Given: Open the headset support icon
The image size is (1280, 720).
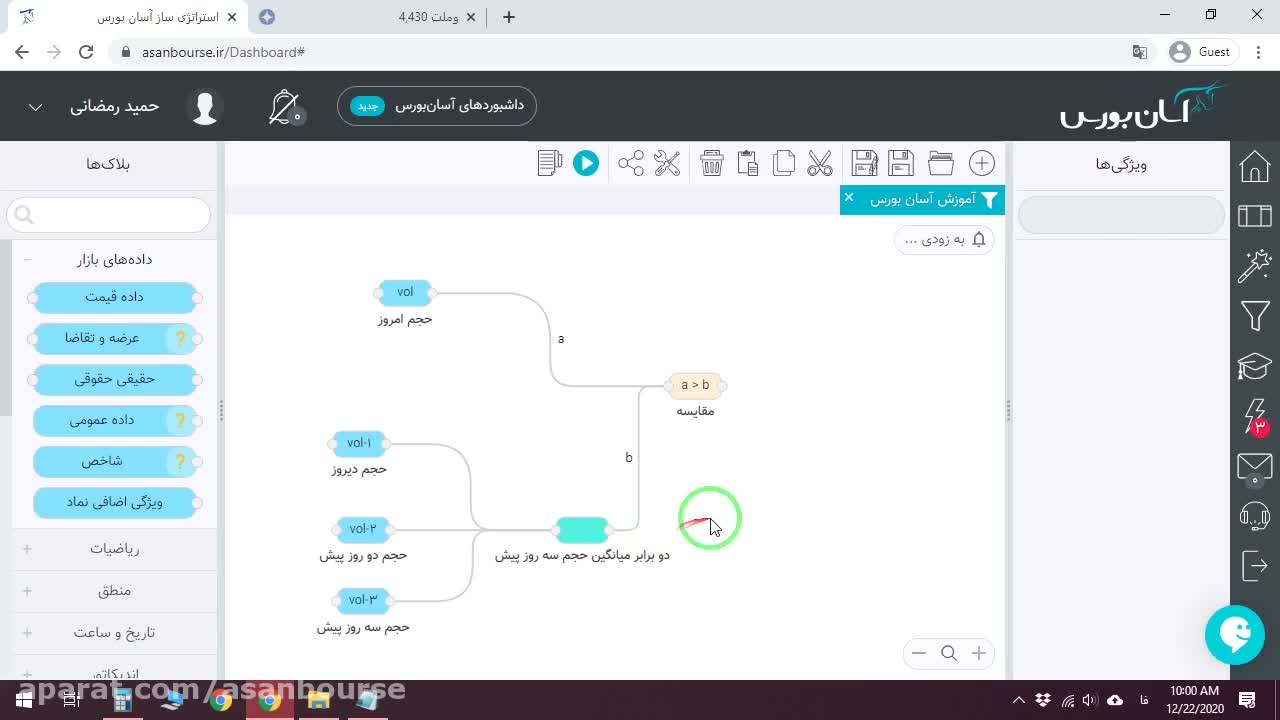Looking at the screenshot, I should [1255, 516].
